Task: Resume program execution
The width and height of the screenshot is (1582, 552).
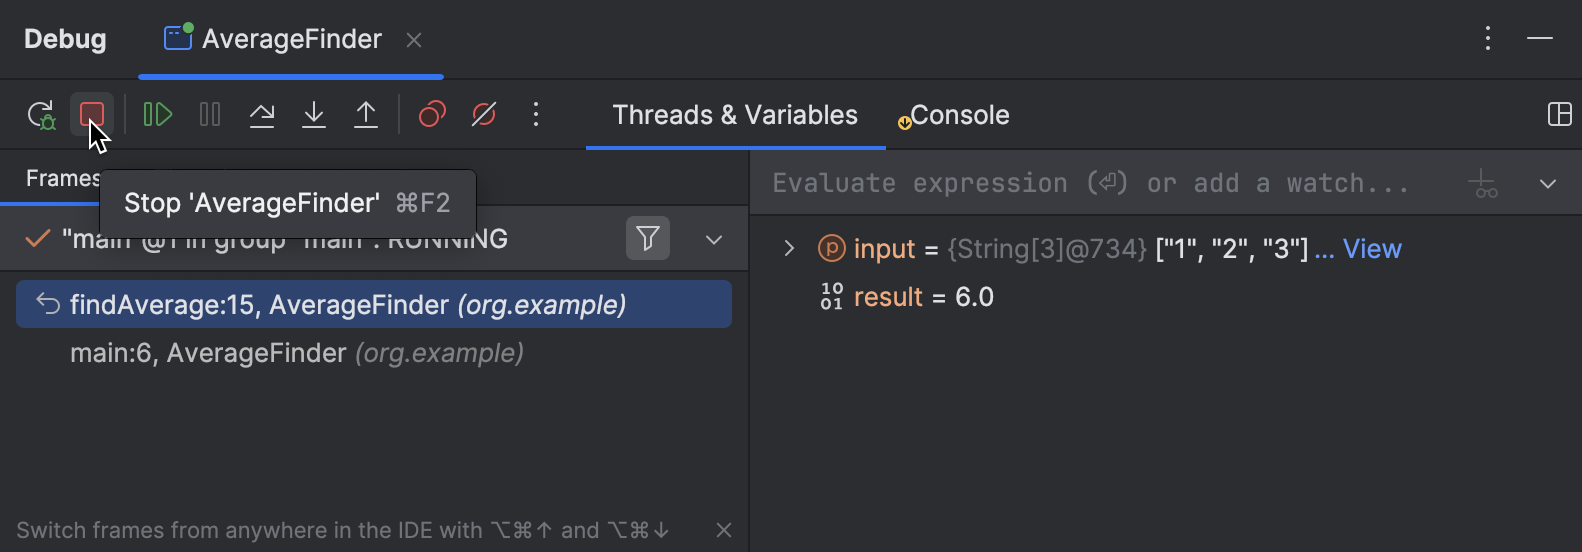Action: coord(157,115)
